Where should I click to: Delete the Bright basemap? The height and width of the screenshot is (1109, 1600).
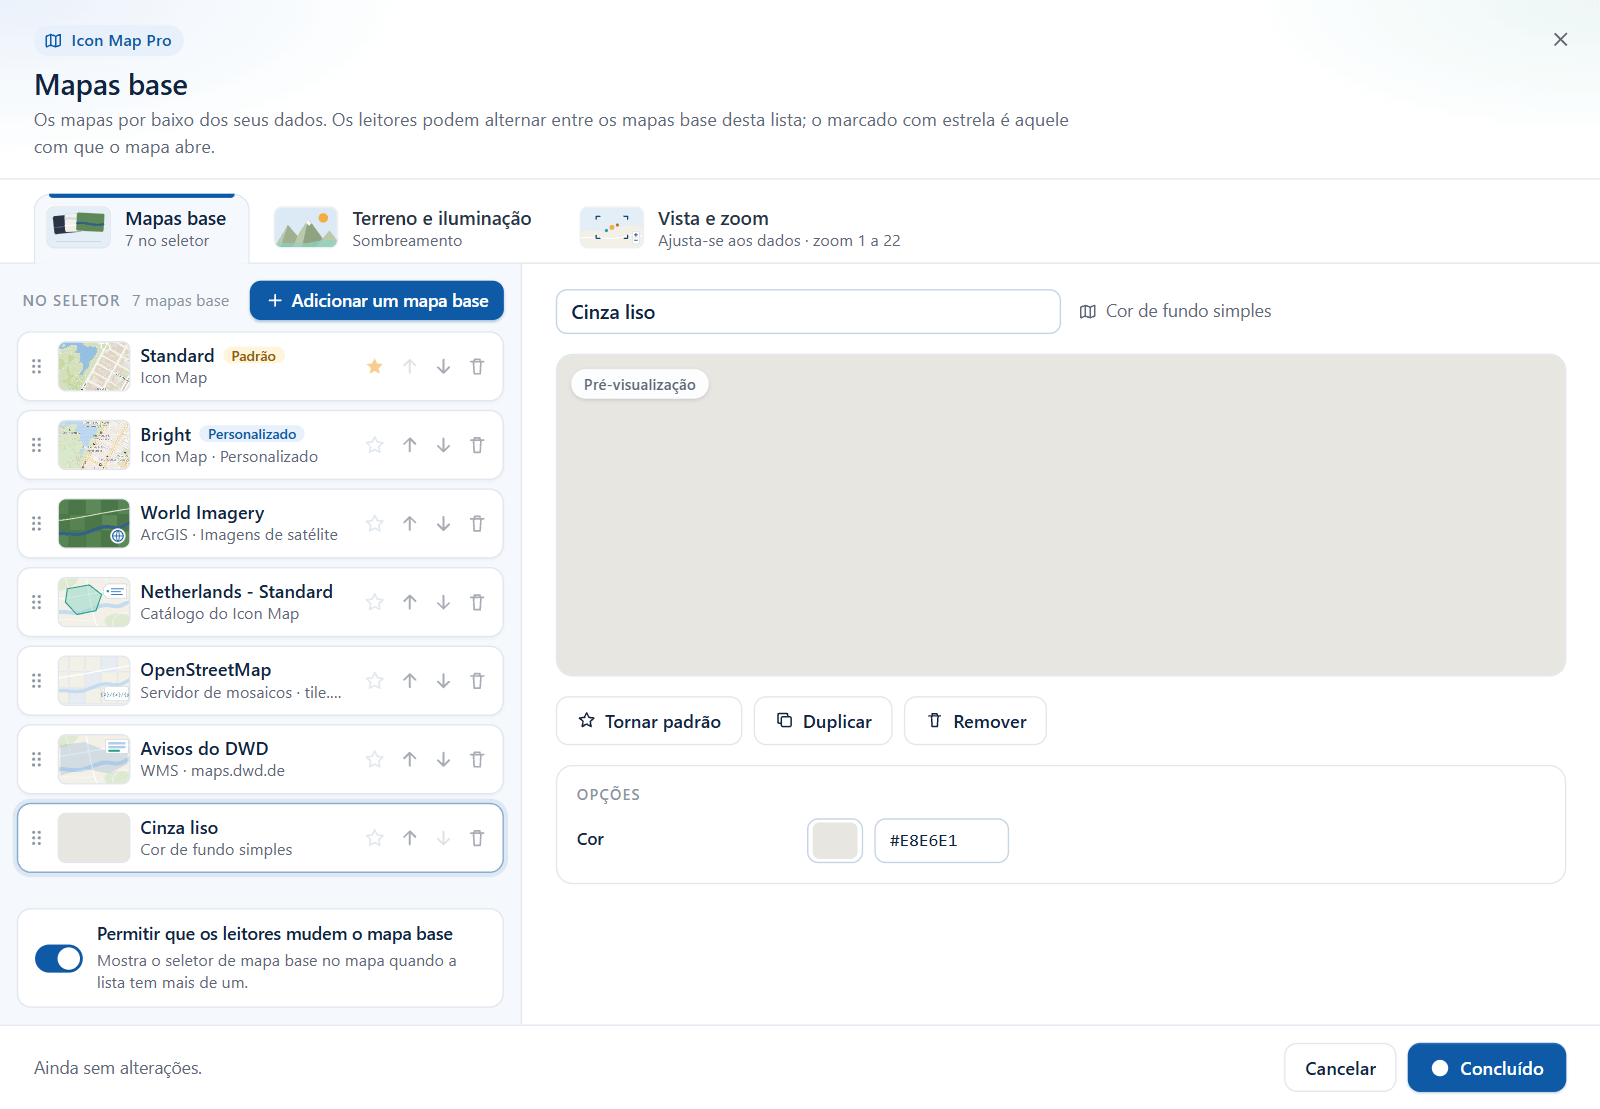[x=477, y=445]
